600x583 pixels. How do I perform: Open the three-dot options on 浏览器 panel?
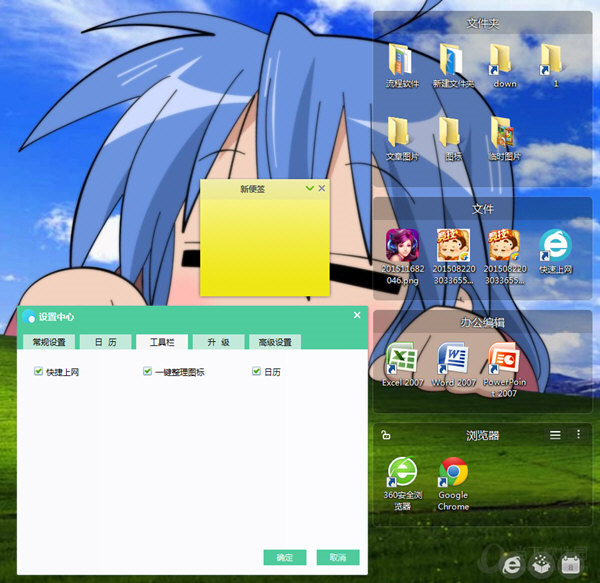pyautogui.click(x=578, y=434)
